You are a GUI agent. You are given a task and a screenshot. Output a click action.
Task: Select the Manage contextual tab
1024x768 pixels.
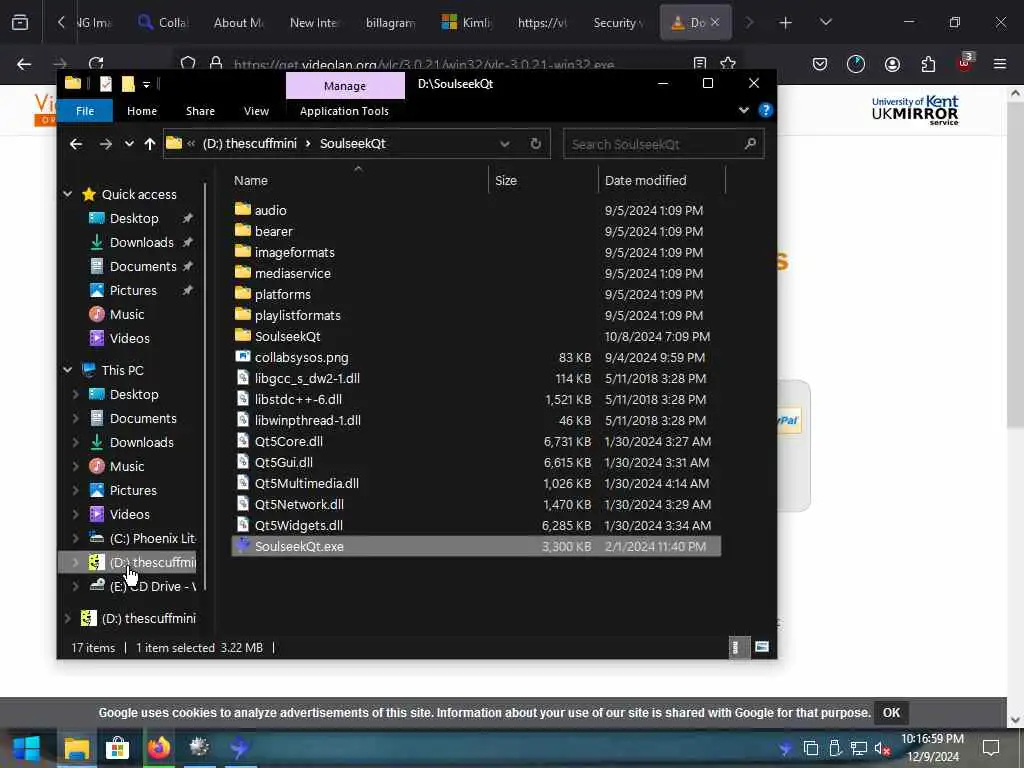click(345, 86)
